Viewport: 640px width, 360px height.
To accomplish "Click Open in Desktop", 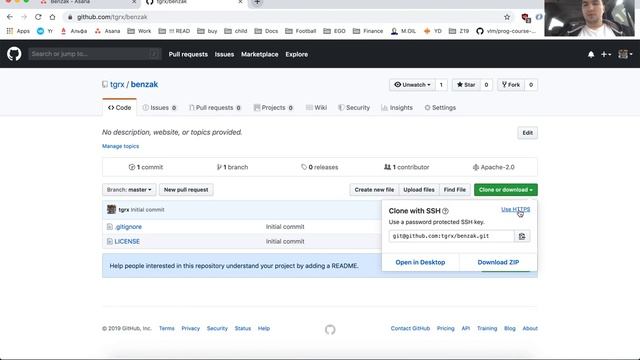I will [420, 262].
